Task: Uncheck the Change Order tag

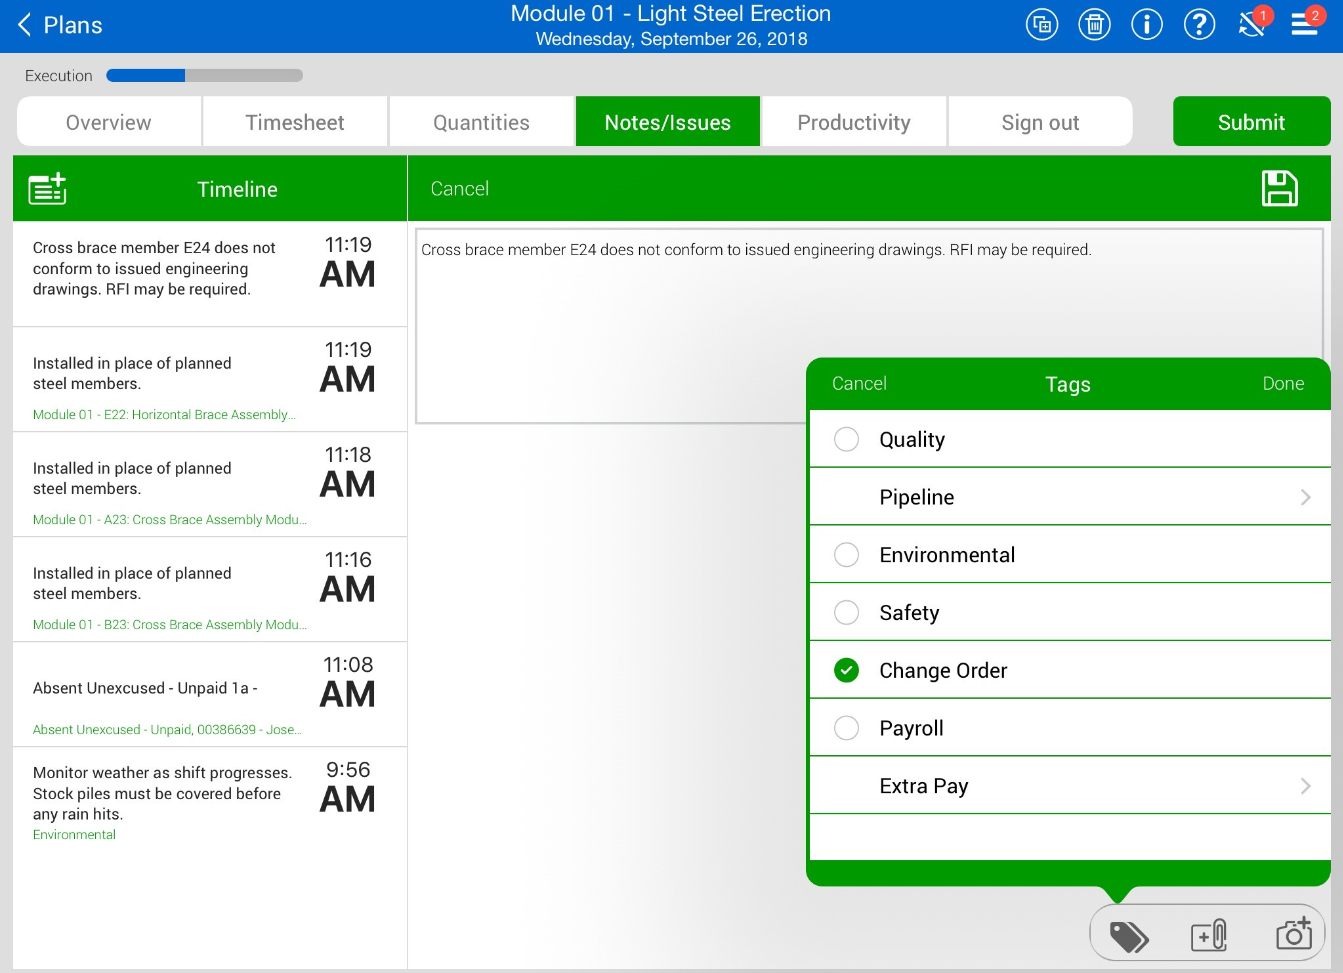Action: pos(846,671)
